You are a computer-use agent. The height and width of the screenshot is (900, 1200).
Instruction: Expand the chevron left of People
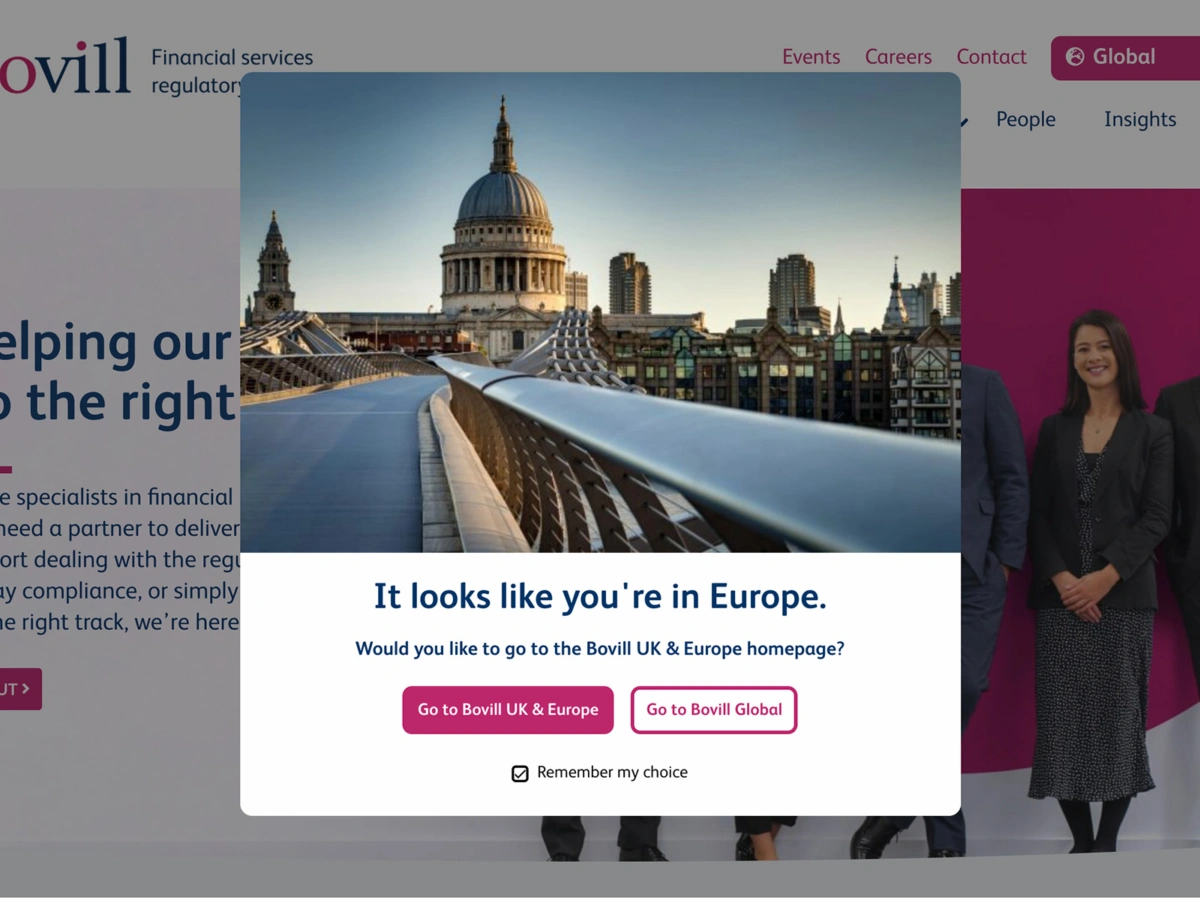[x=964, y=121]
